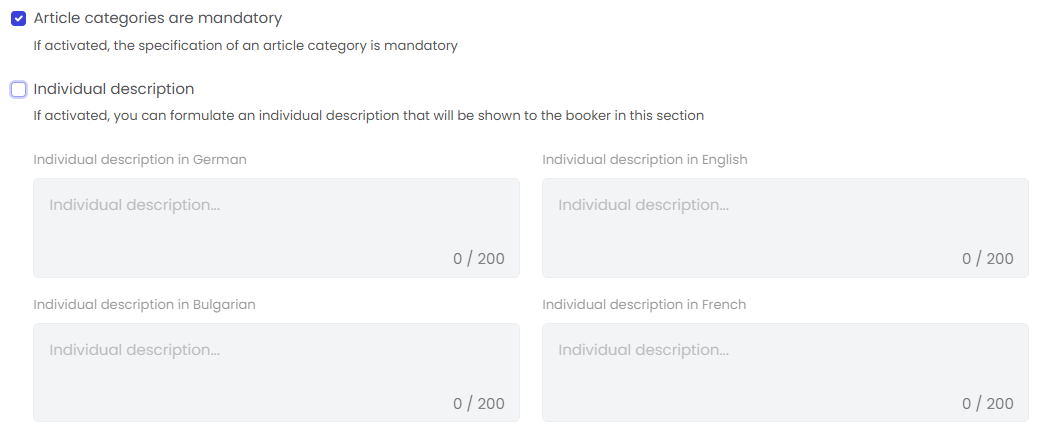This screenshot has height=443, width=1047.
Task: Uncheck the Article categories are mandatory checkbox
Action: (18, 18)
